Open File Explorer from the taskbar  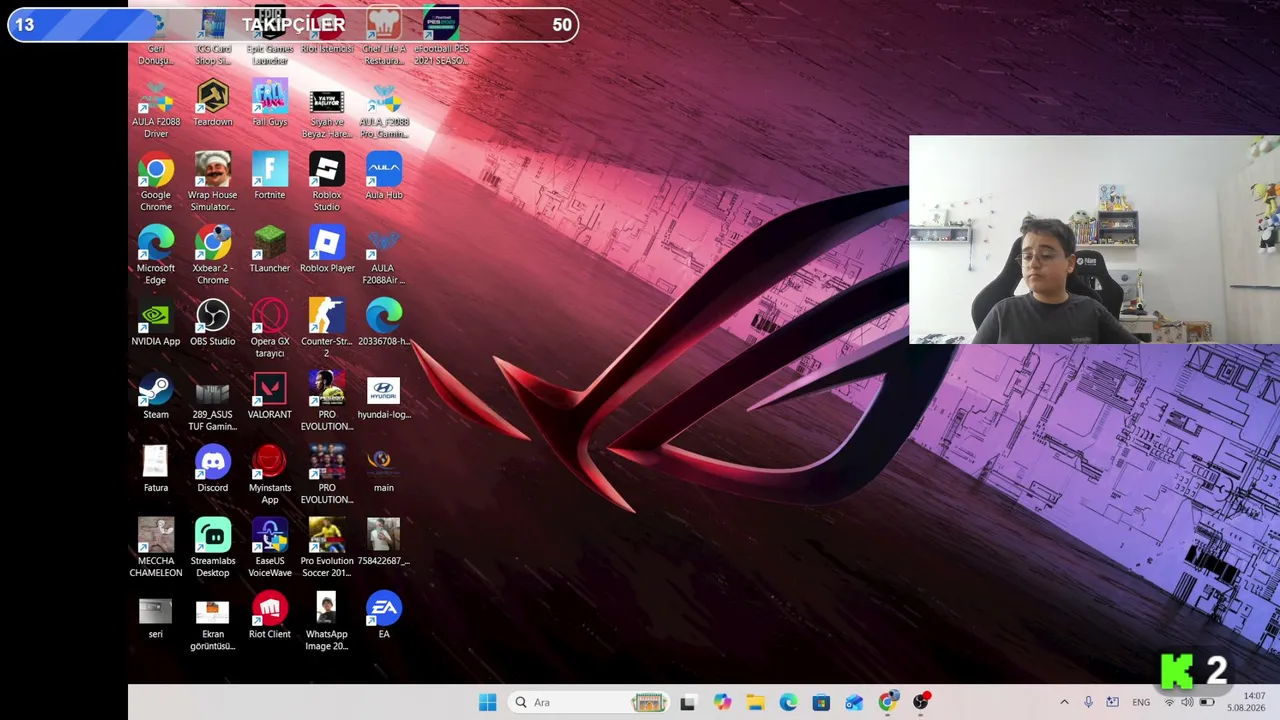[755, 702]
